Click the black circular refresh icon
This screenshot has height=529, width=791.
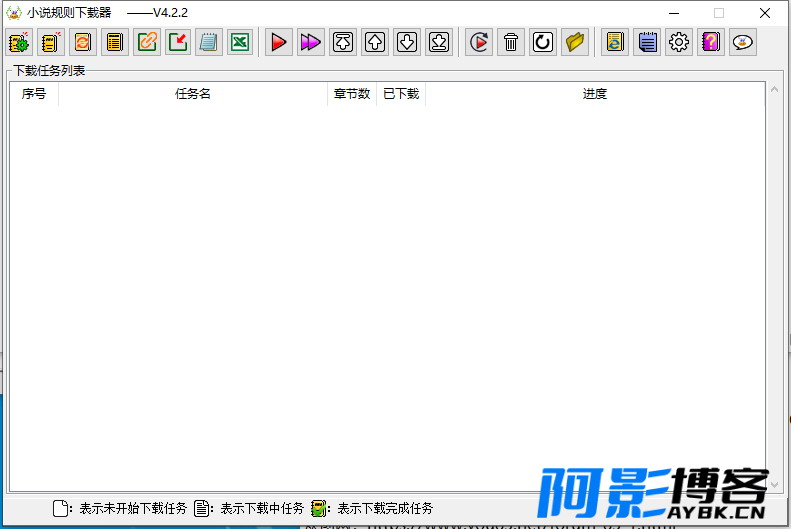tap(543, 42)
